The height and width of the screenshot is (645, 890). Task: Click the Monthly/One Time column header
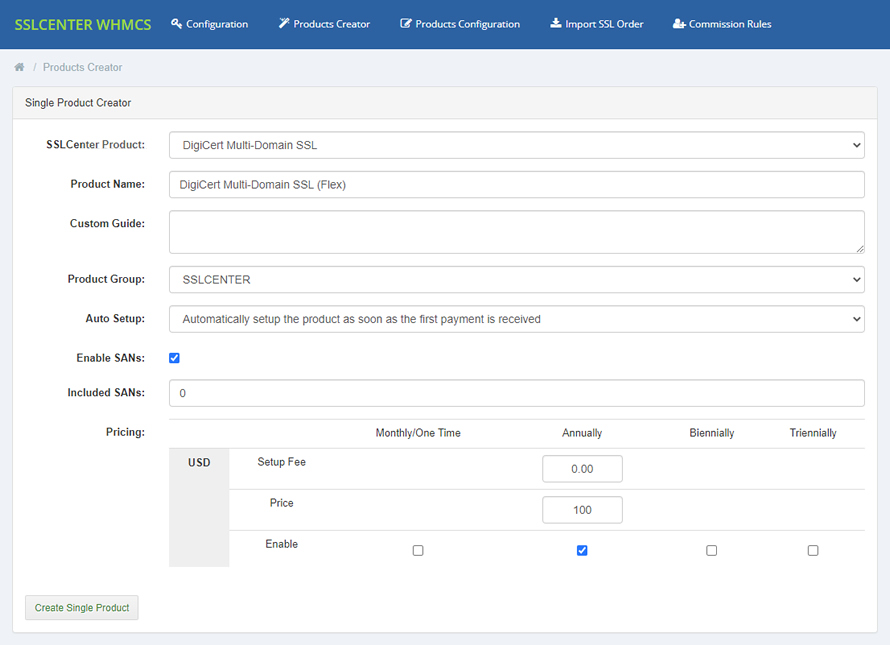[x=418, y=433]
